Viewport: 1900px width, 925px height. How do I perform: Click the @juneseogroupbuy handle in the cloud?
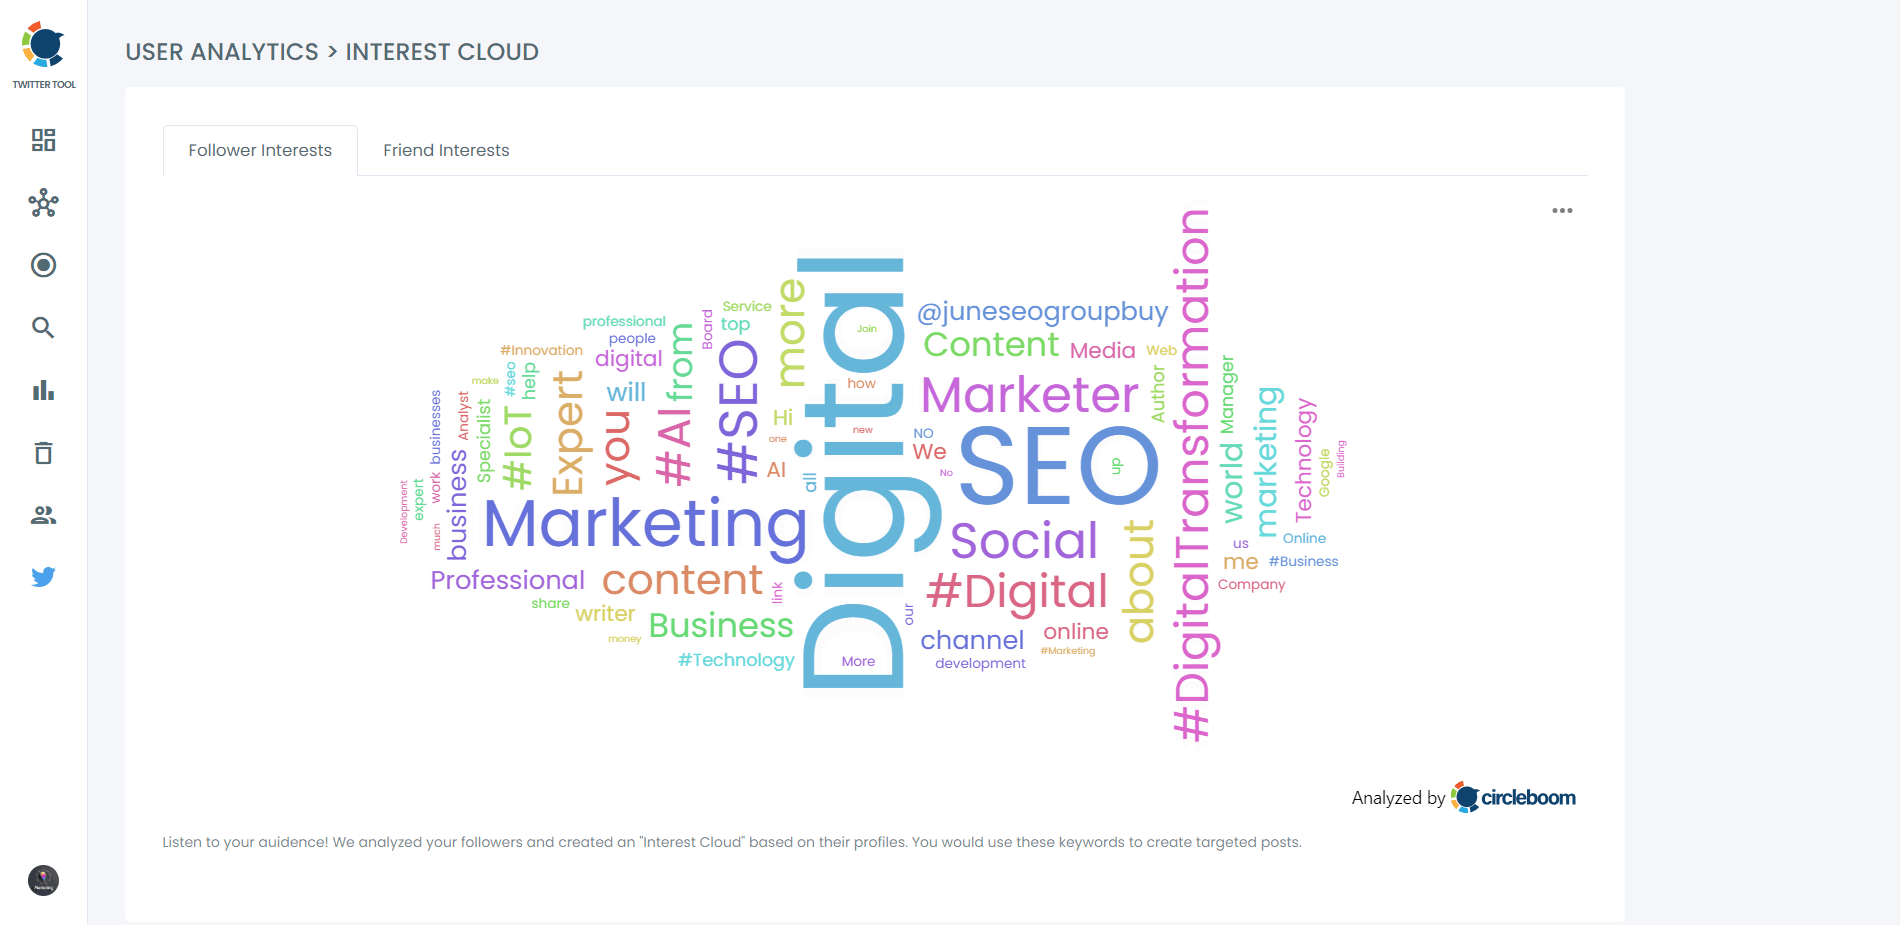(1043, 311)
